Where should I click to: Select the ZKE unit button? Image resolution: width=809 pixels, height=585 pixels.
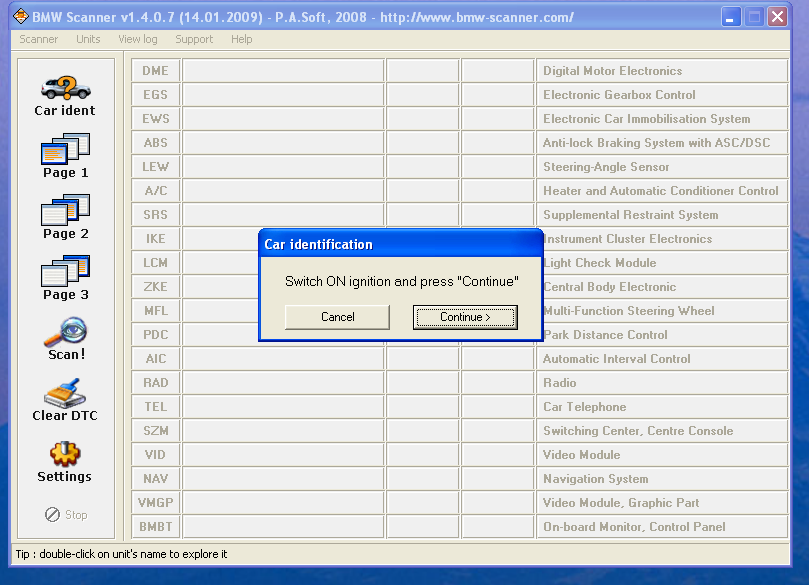pyautogui.click(x=155, y=286)
